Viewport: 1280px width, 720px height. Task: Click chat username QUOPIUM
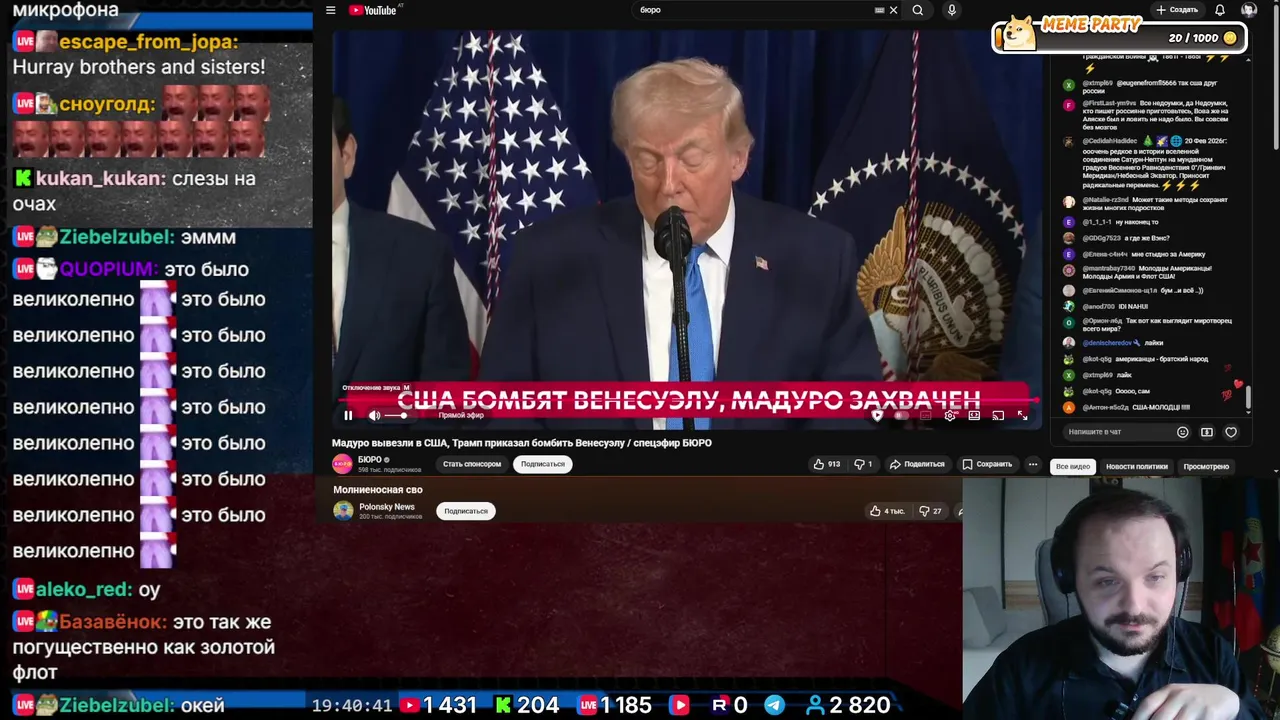click(x=108, y=270)
